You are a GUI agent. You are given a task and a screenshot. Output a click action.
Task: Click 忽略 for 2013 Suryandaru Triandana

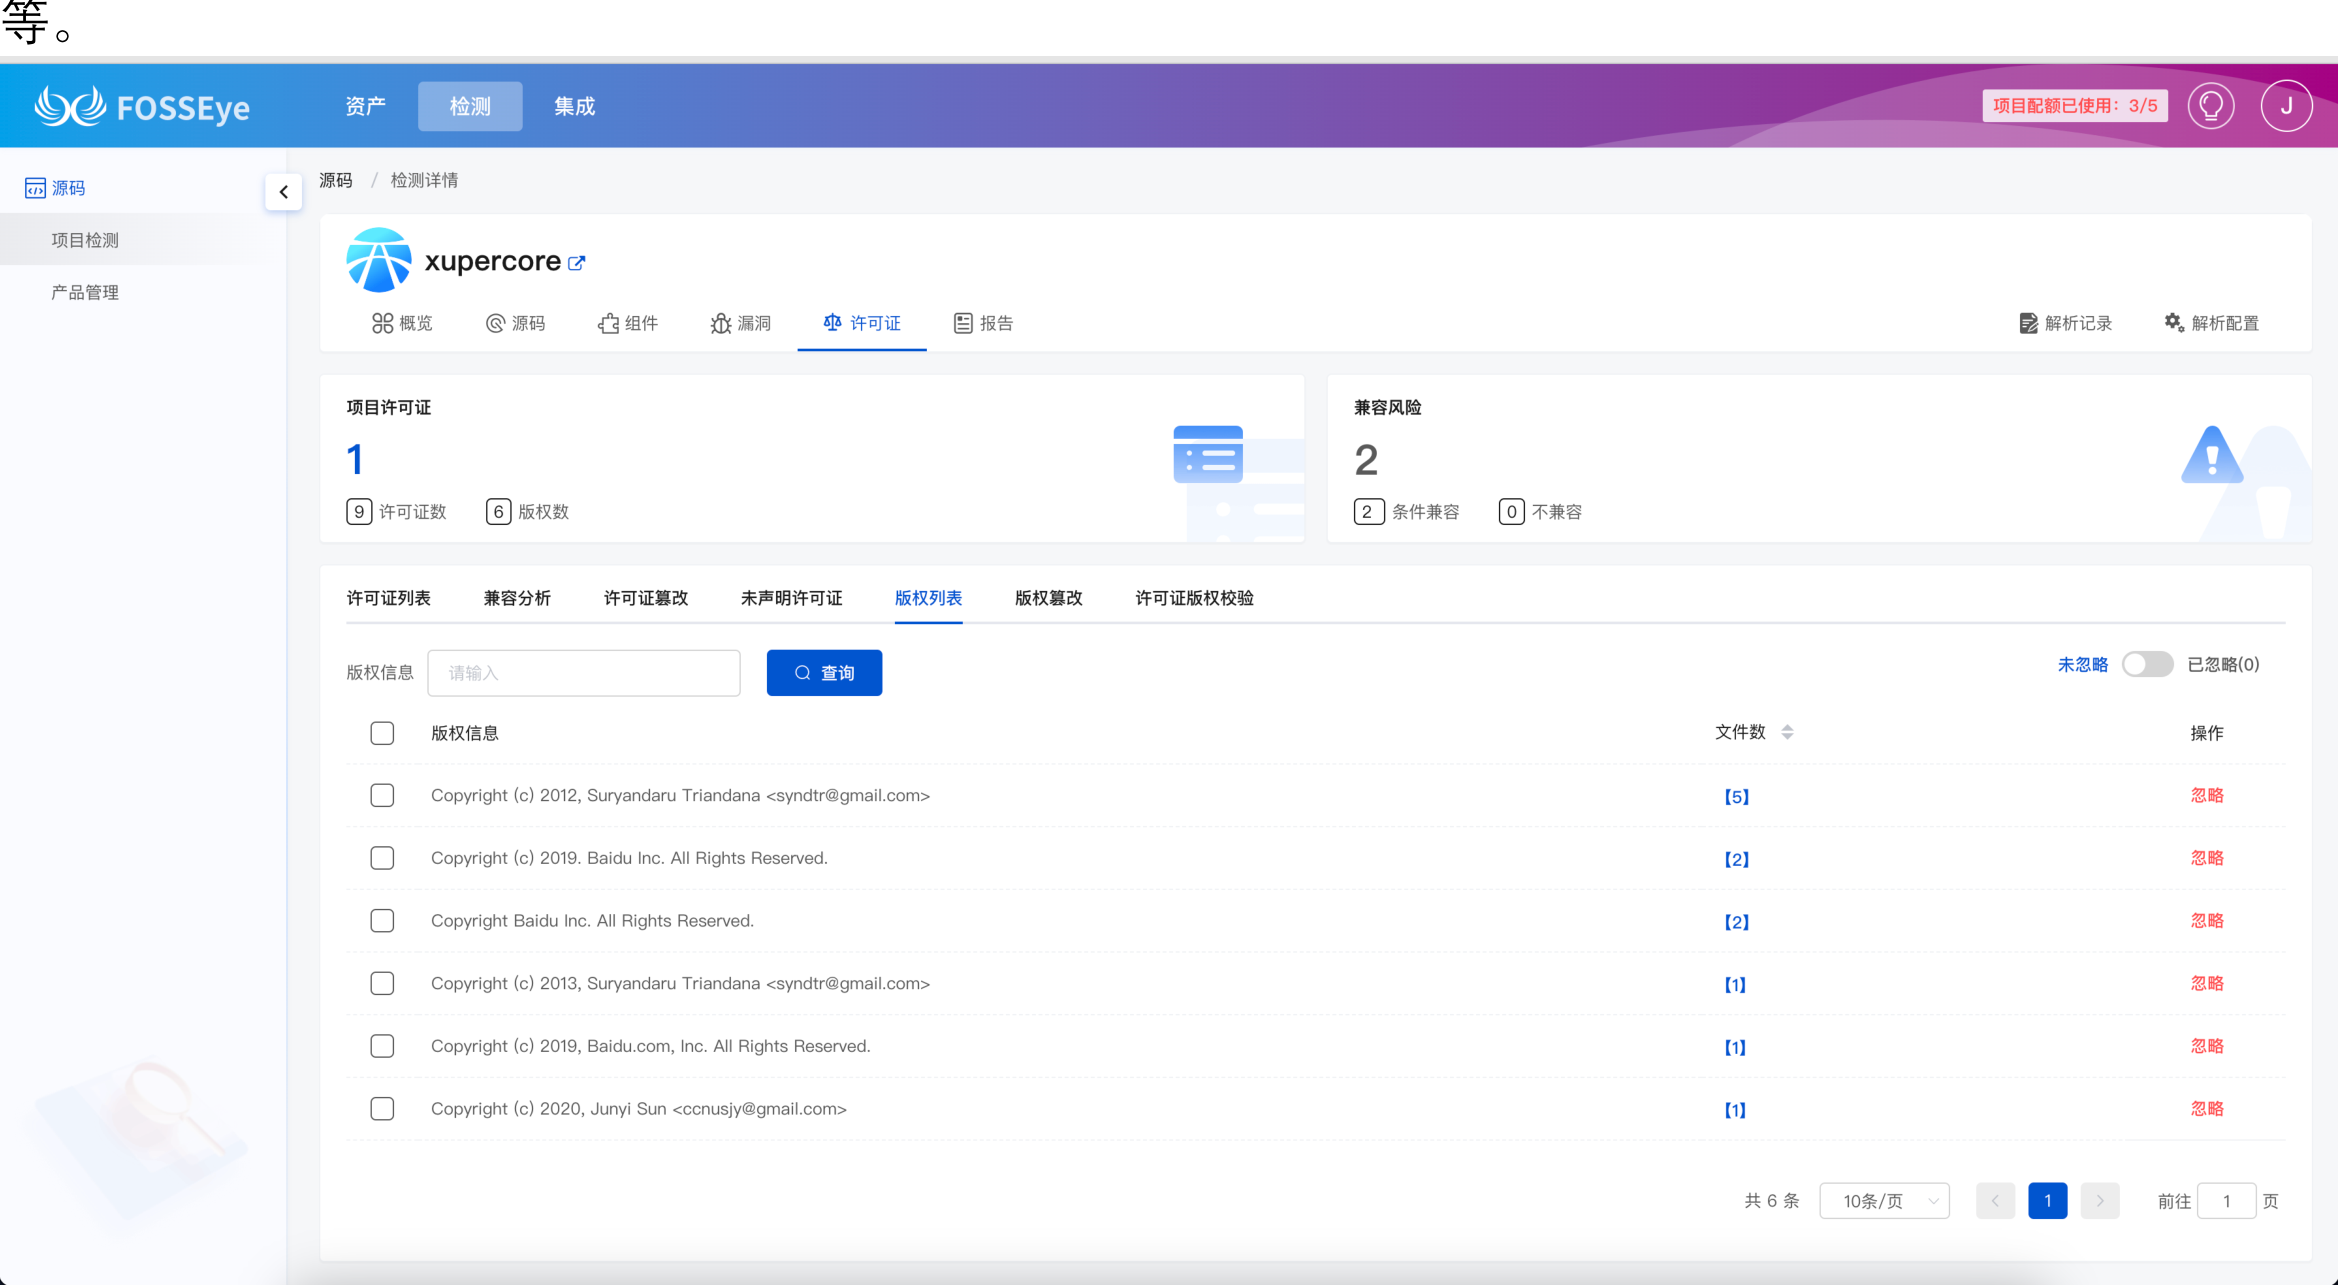point(2207,984)
